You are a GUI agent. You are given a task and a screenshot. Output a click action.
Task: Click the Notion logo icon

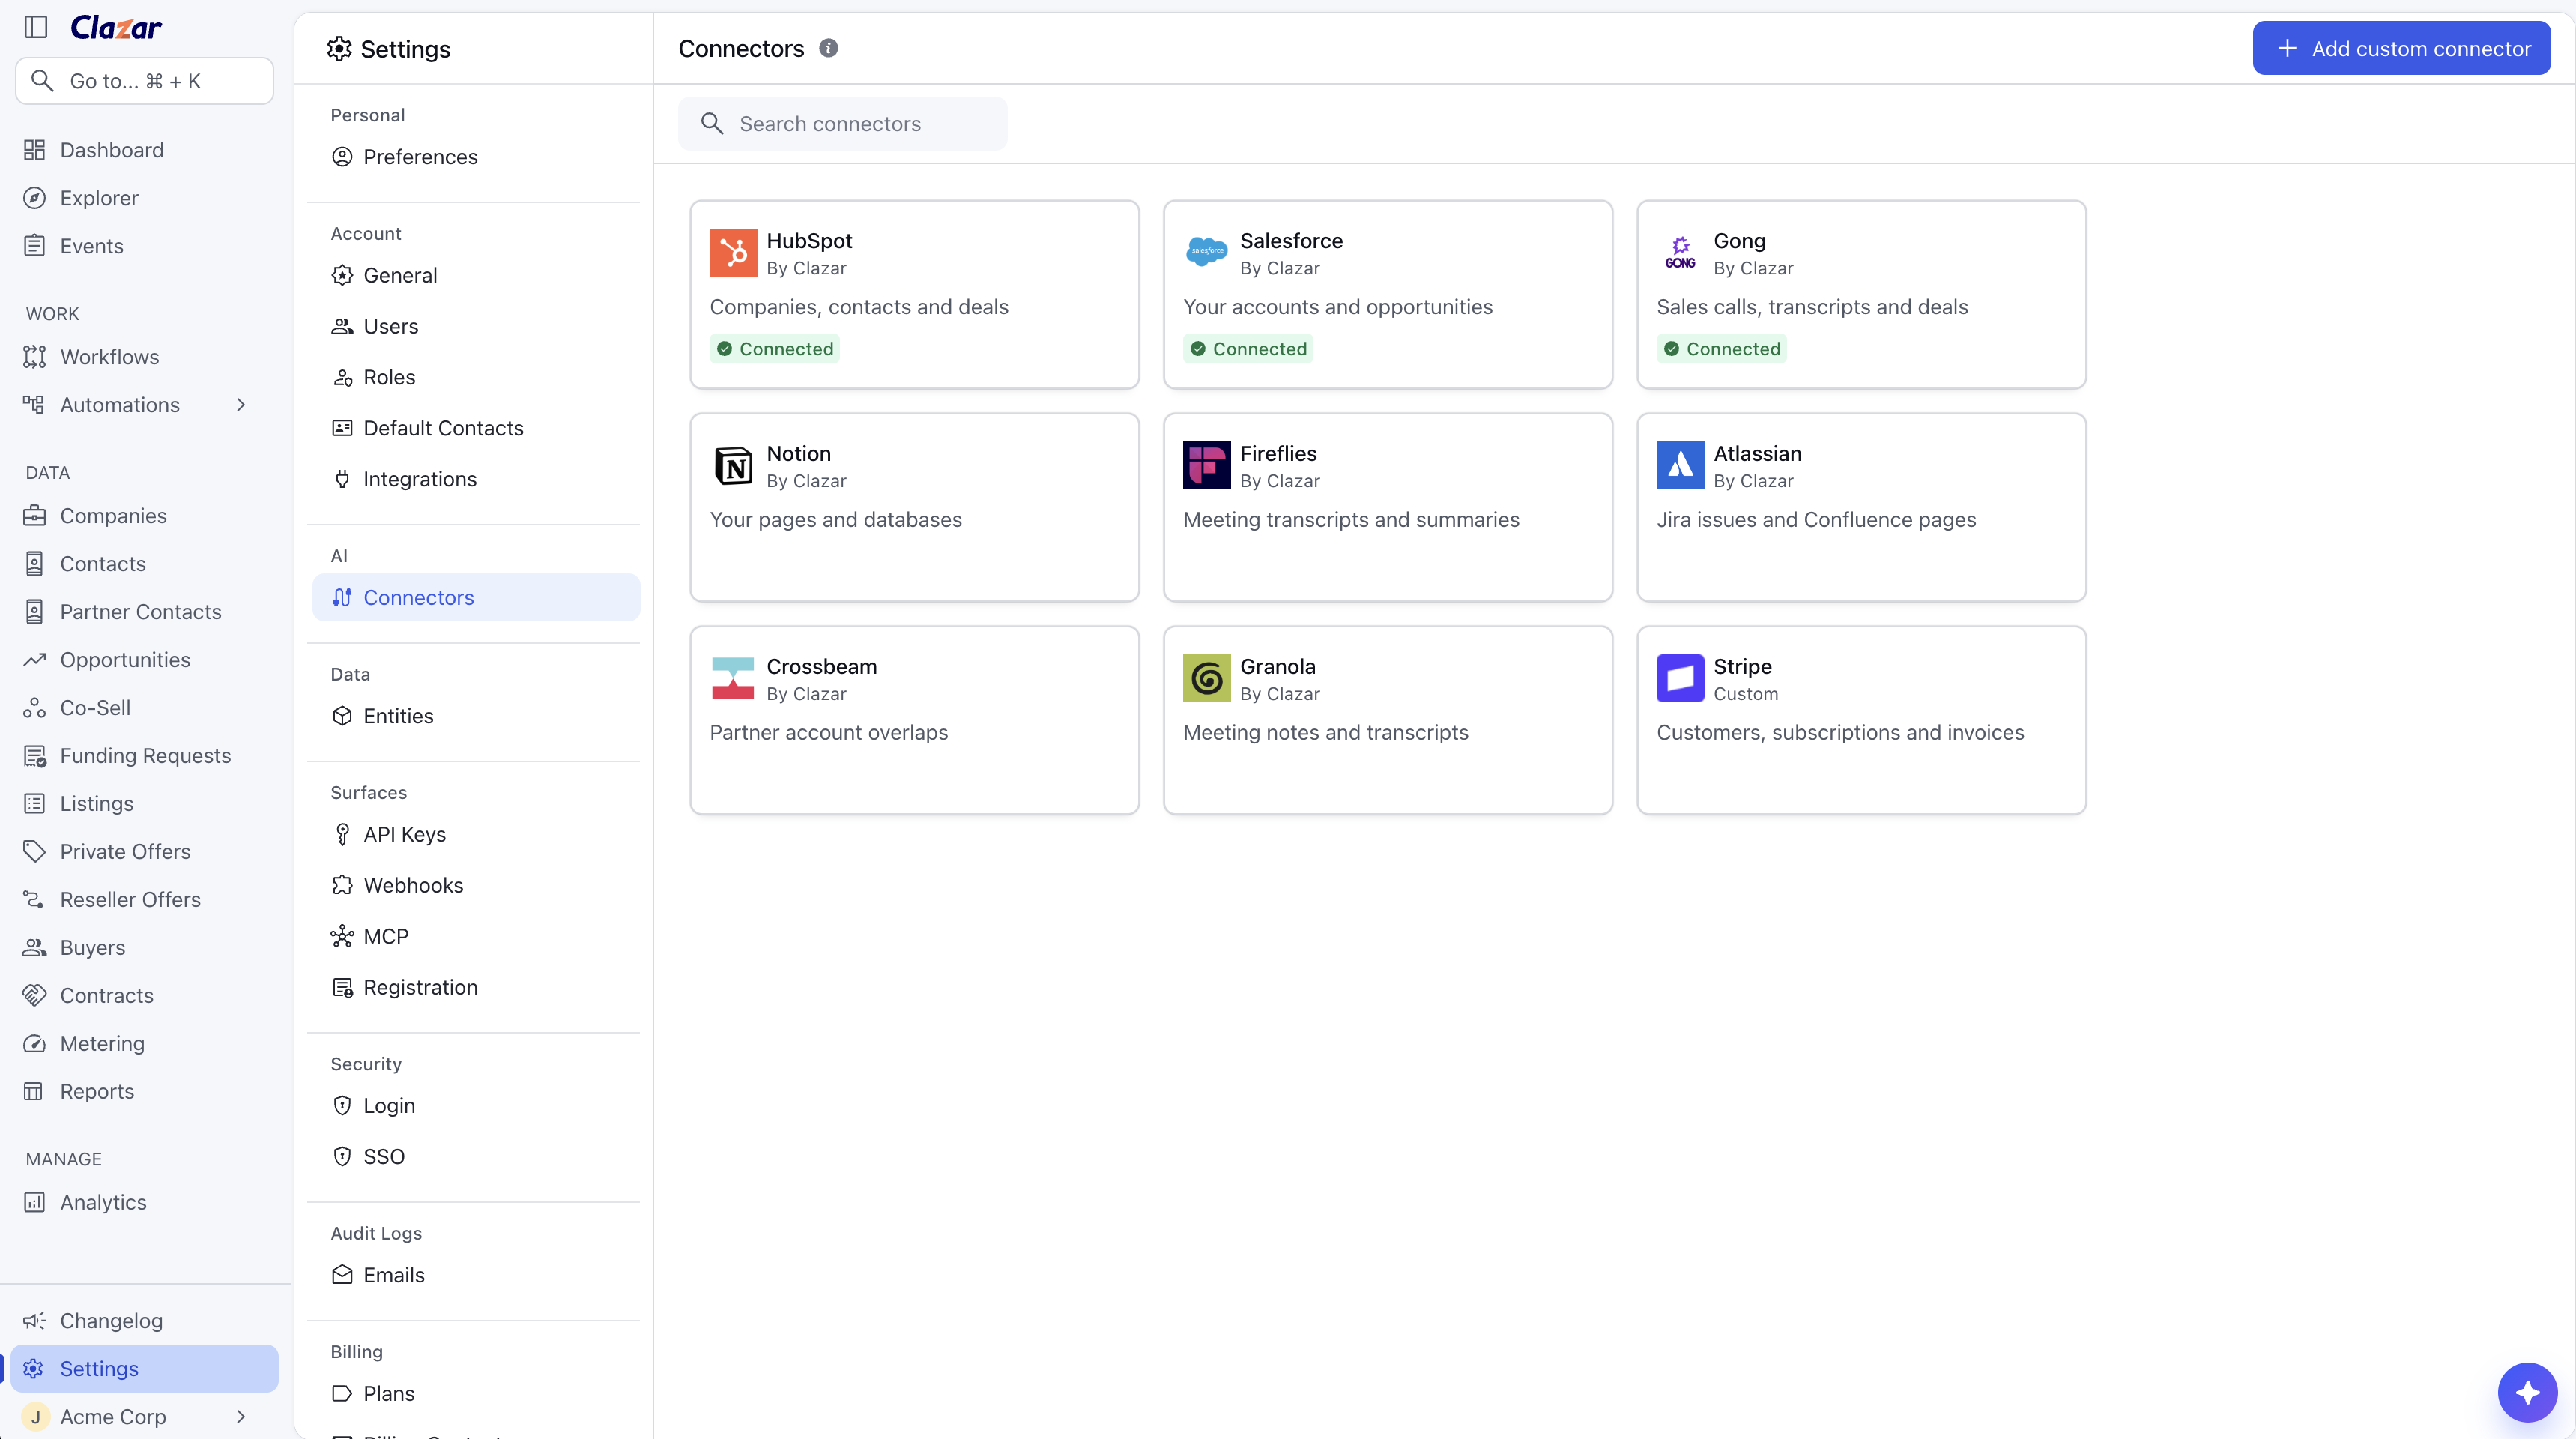tap(733, 465)
